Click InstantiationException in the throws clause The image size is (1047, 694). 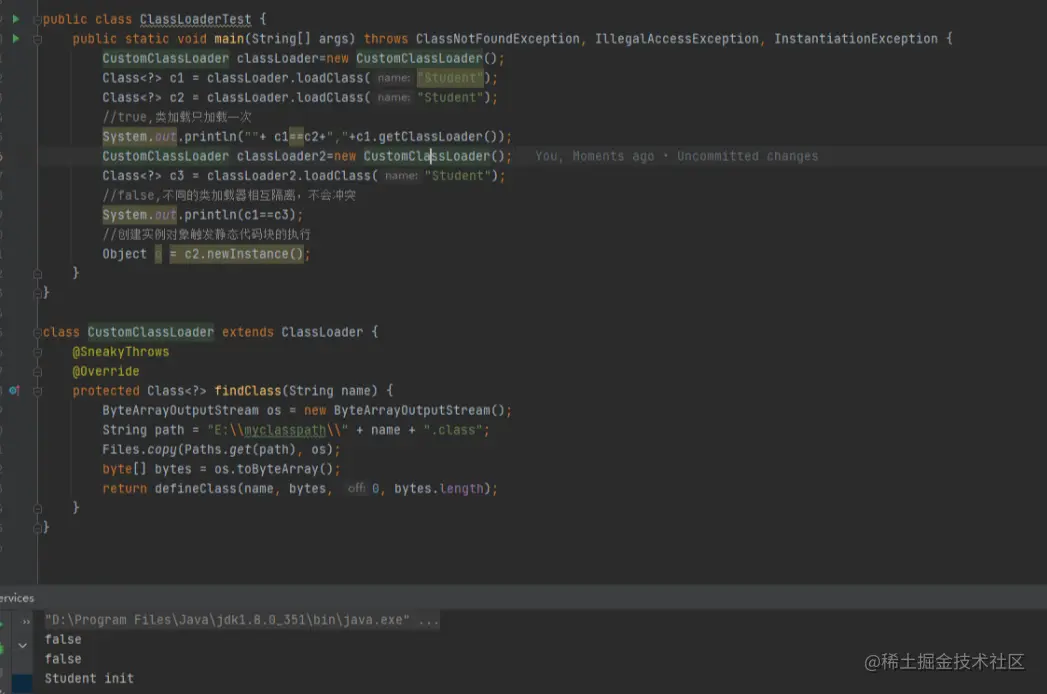855,39
